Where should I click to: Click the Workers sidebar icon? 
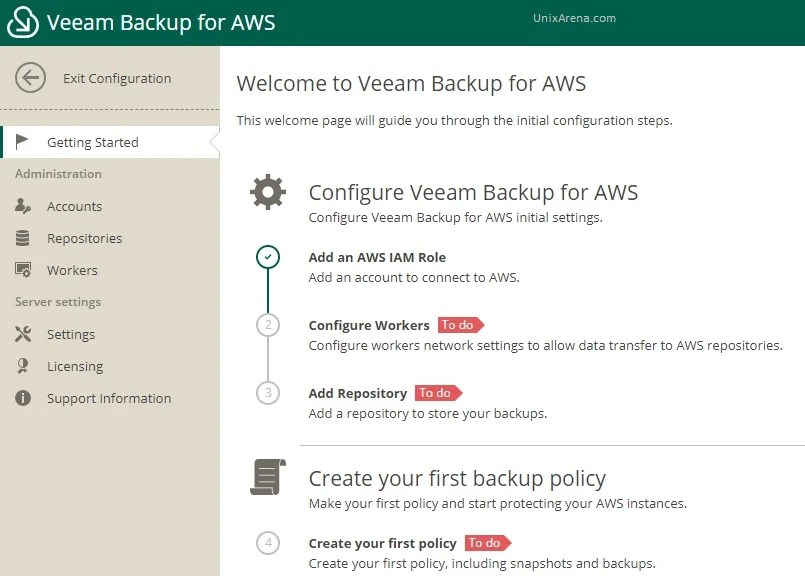pos(22,270)
